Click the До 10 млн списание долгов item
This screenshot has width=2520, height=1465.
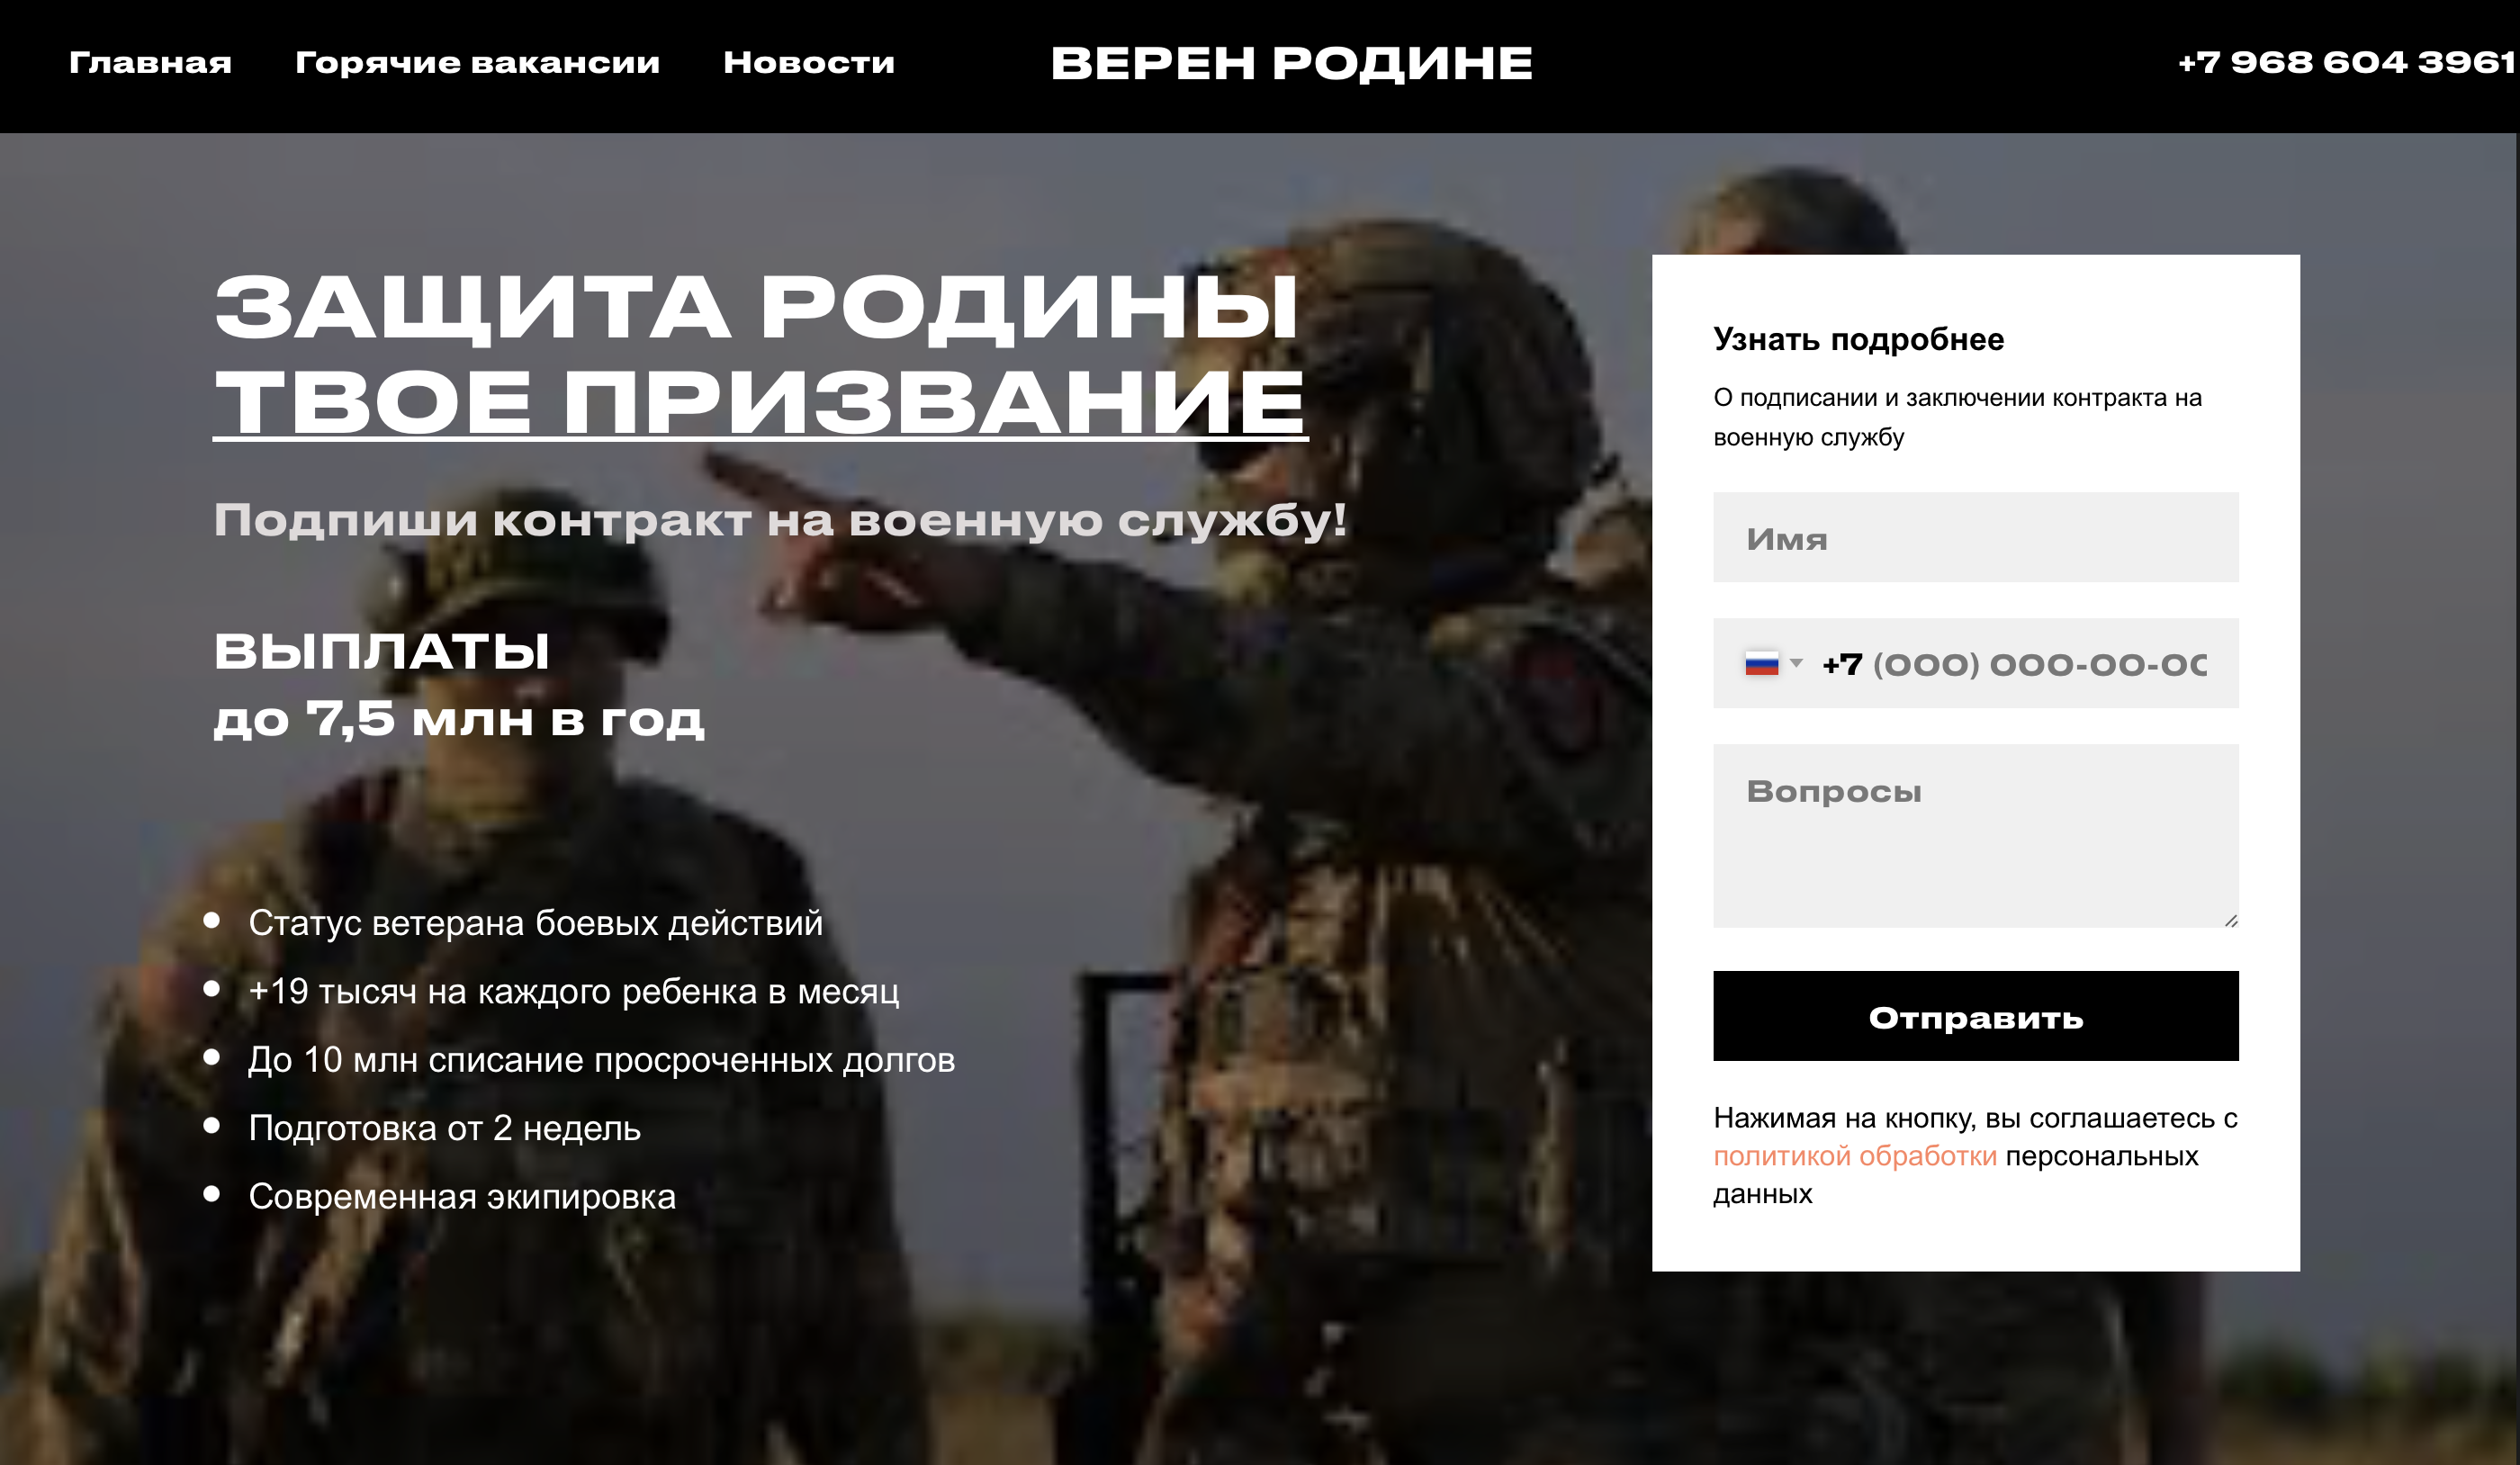(x=601, y=1060)
